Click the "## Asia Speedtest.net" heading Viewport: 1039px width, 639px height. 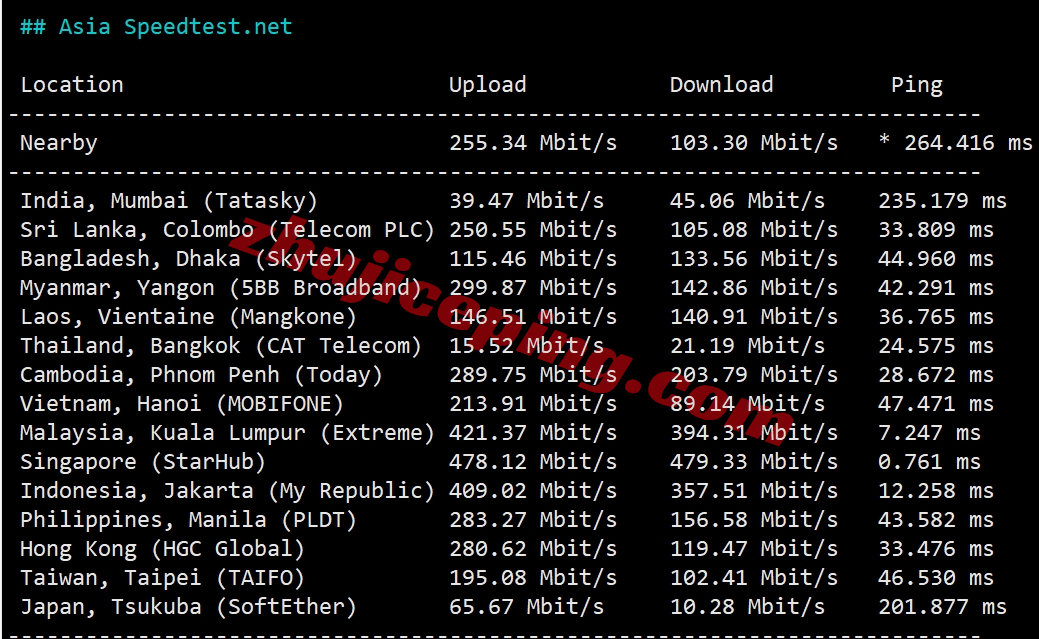point(156,27)
